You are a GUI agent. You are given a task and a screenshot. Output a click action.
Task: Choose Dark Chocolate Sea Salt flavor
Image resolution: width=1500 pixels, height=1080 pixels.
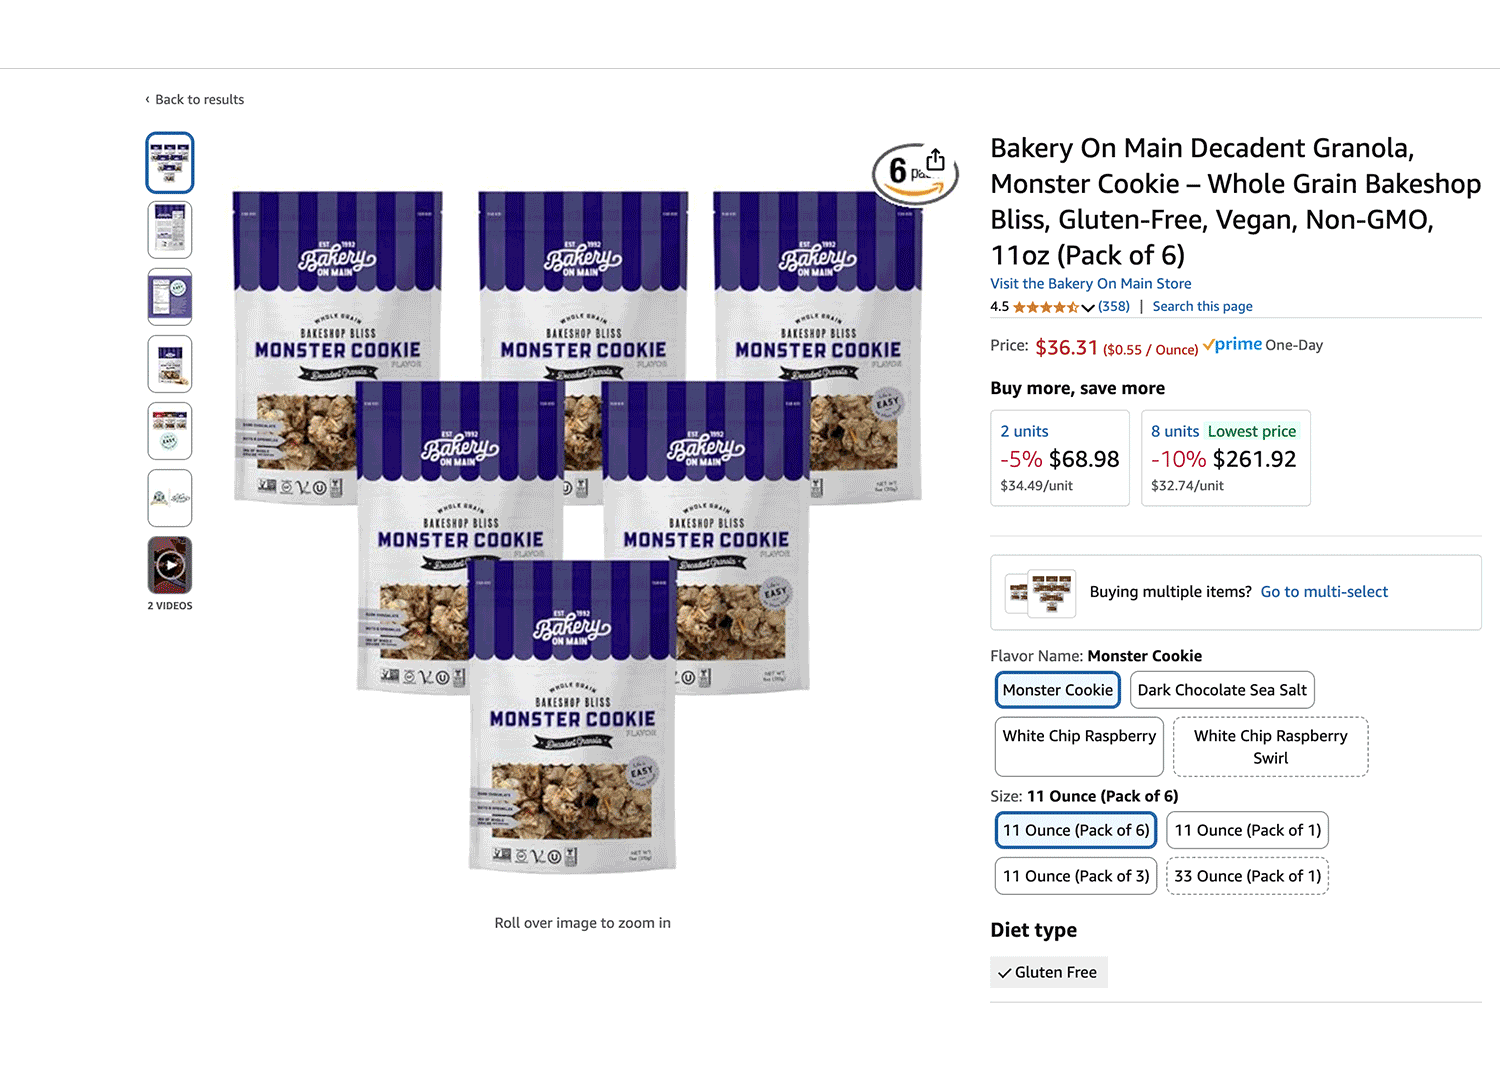(1222, 690)
